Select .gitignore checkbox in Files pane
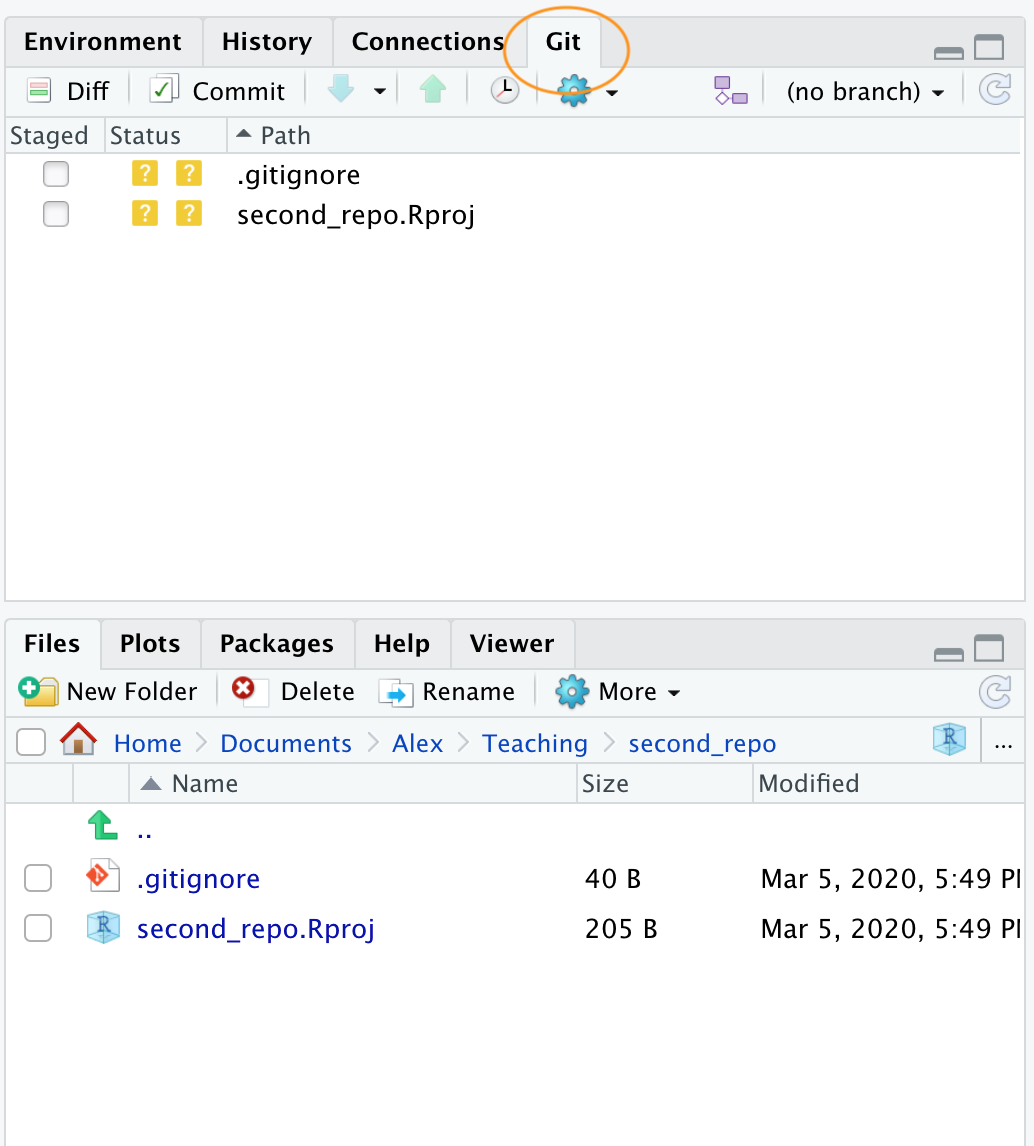This screenshot has height=1146, width=1034. tap(38, 878)
